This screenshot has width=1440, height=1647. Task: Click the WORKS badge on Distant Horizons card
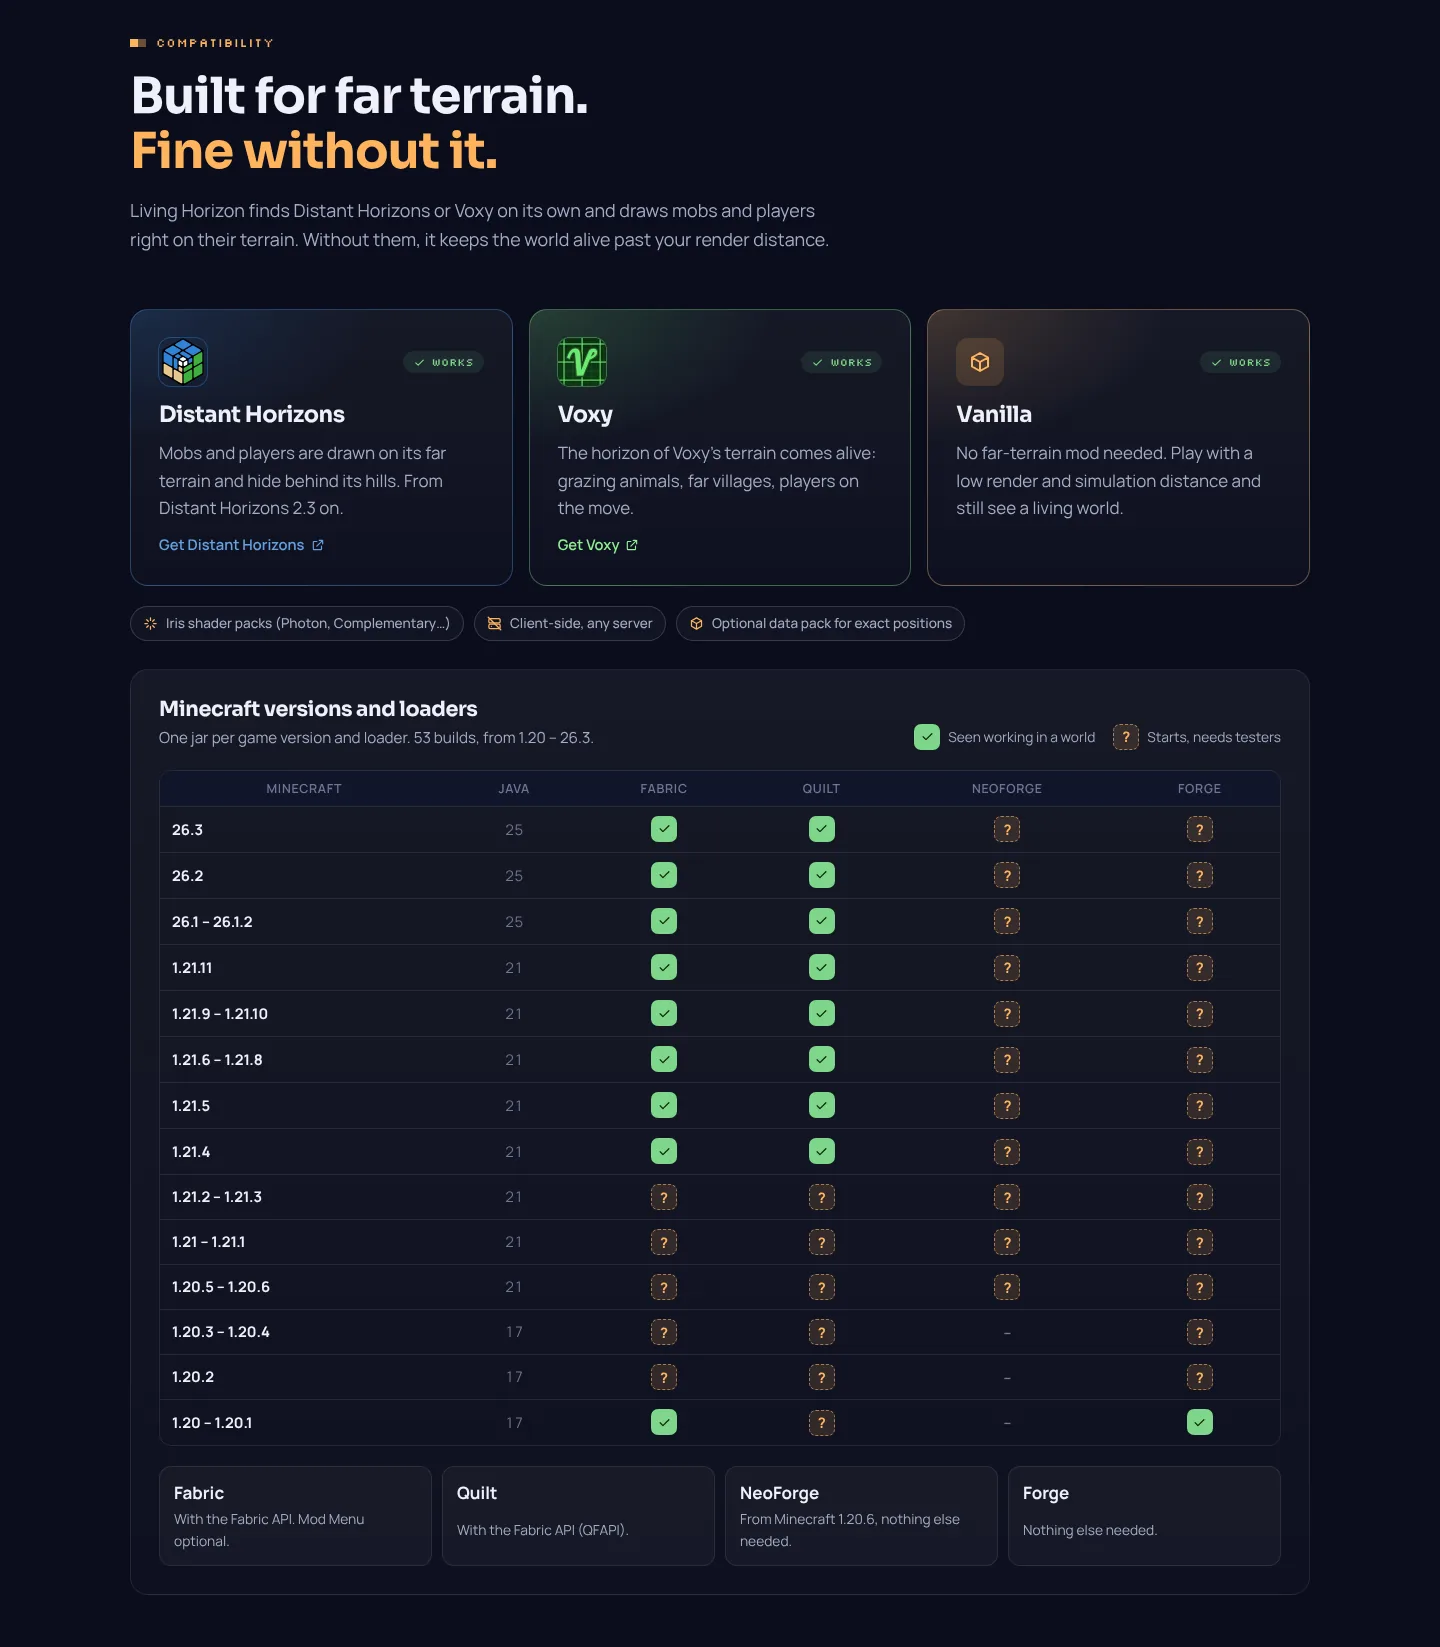444,362
